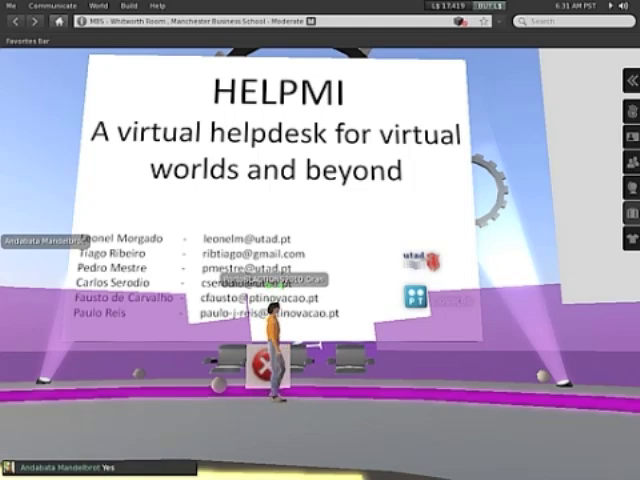
Task: Add location to favorites with star icon
Action: tap(484, 21)
